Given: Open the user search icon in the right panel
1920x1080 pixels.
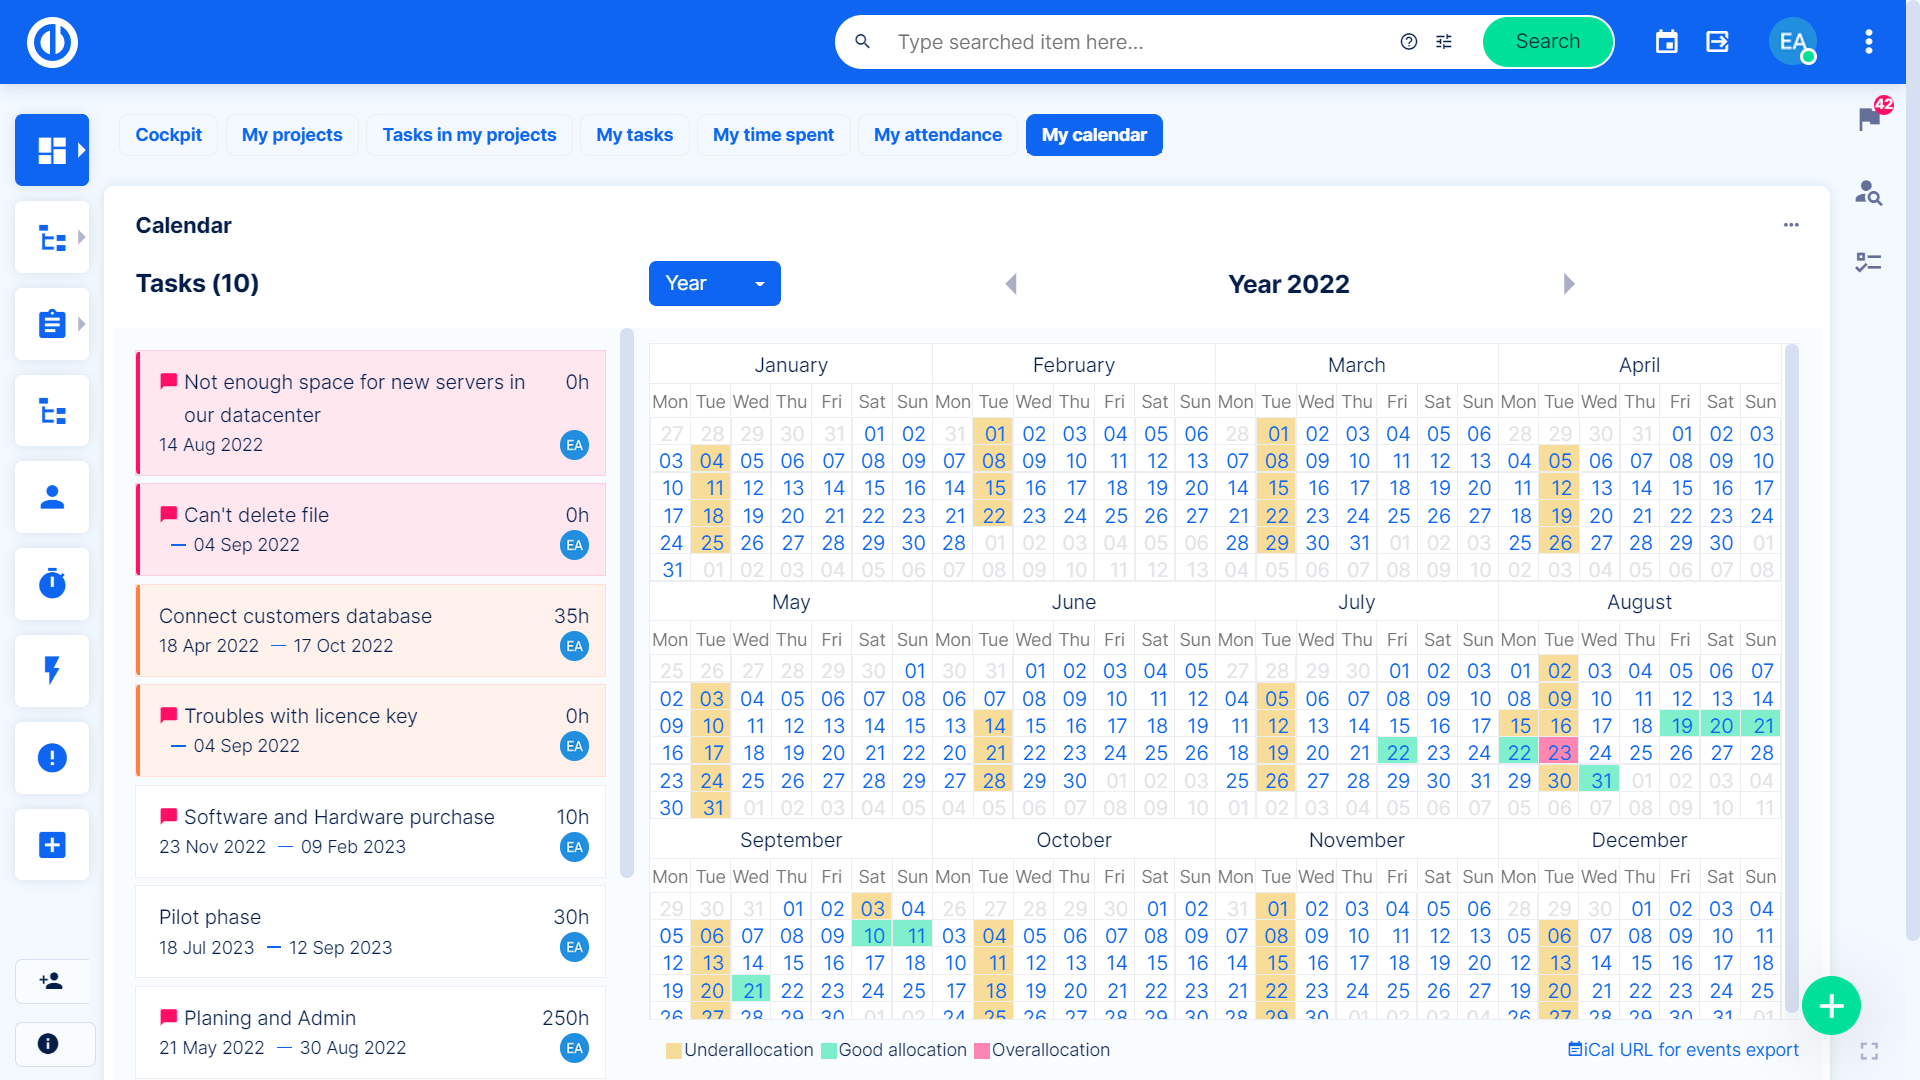Looking at the screenshot, I should (1868, 192).
